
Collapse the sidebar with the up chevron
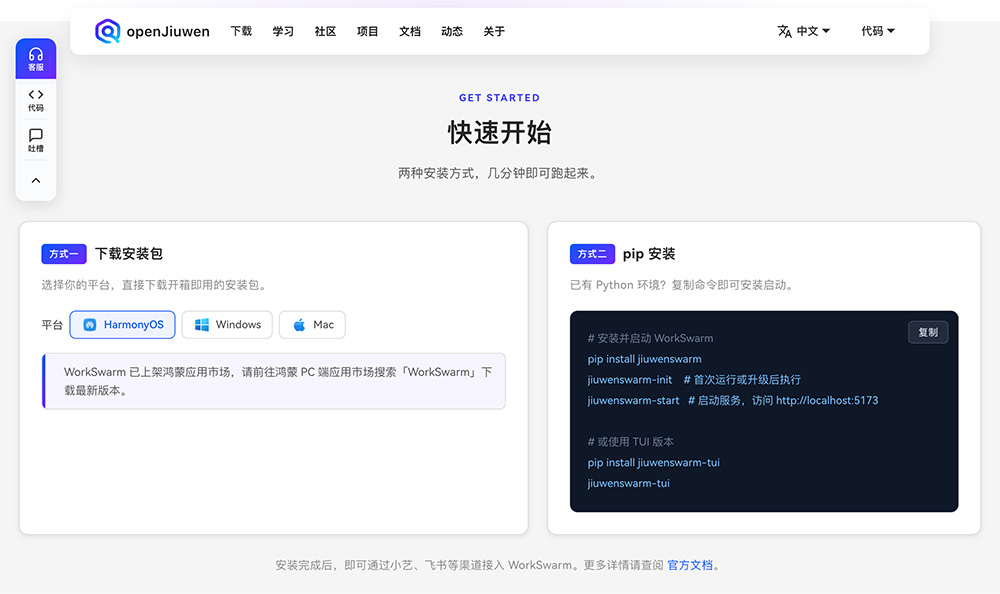pos(36,181)
